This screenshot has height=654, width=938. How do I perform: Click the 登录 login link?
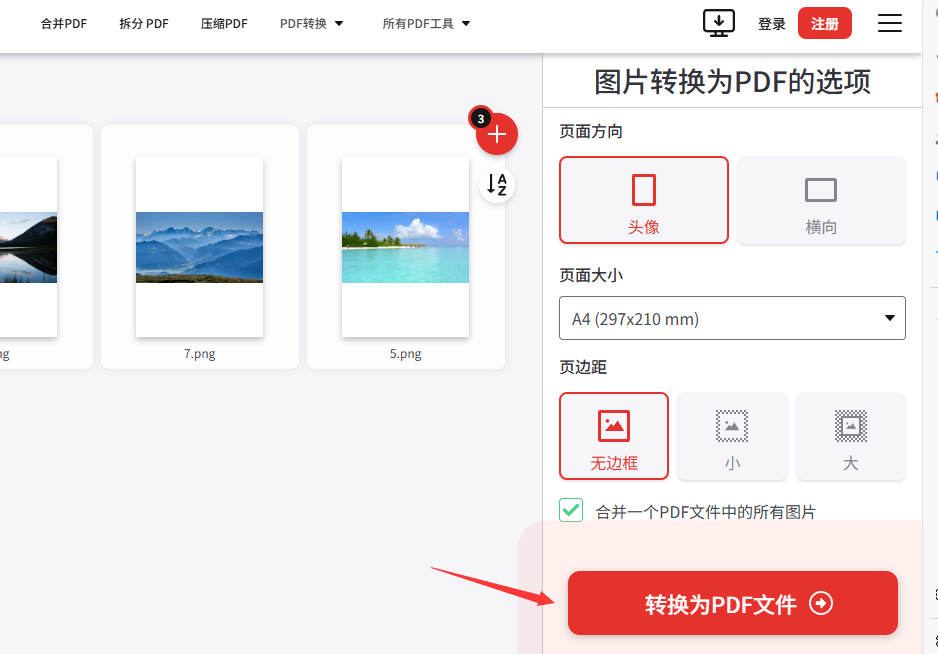click(771, 24)
